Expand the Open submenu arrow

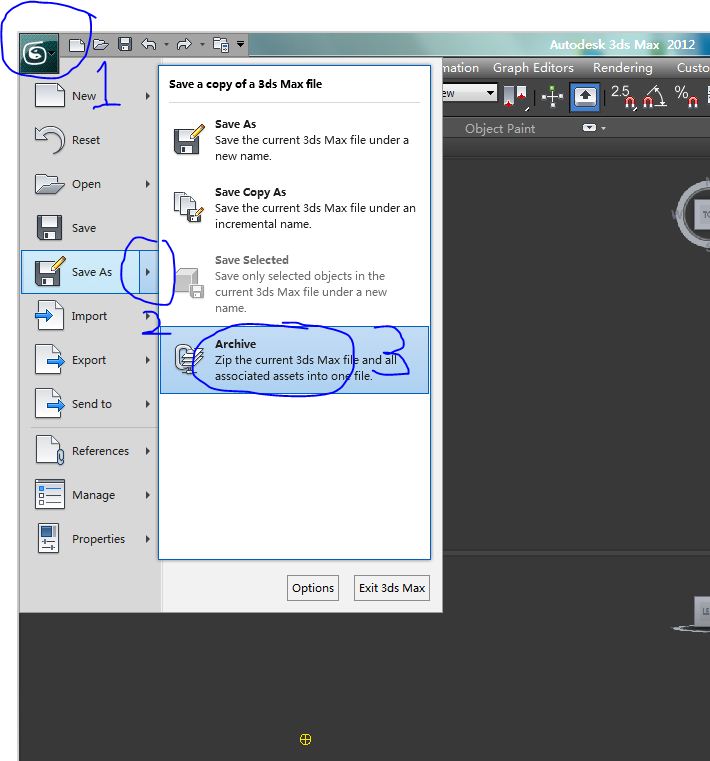pos(148,184)
